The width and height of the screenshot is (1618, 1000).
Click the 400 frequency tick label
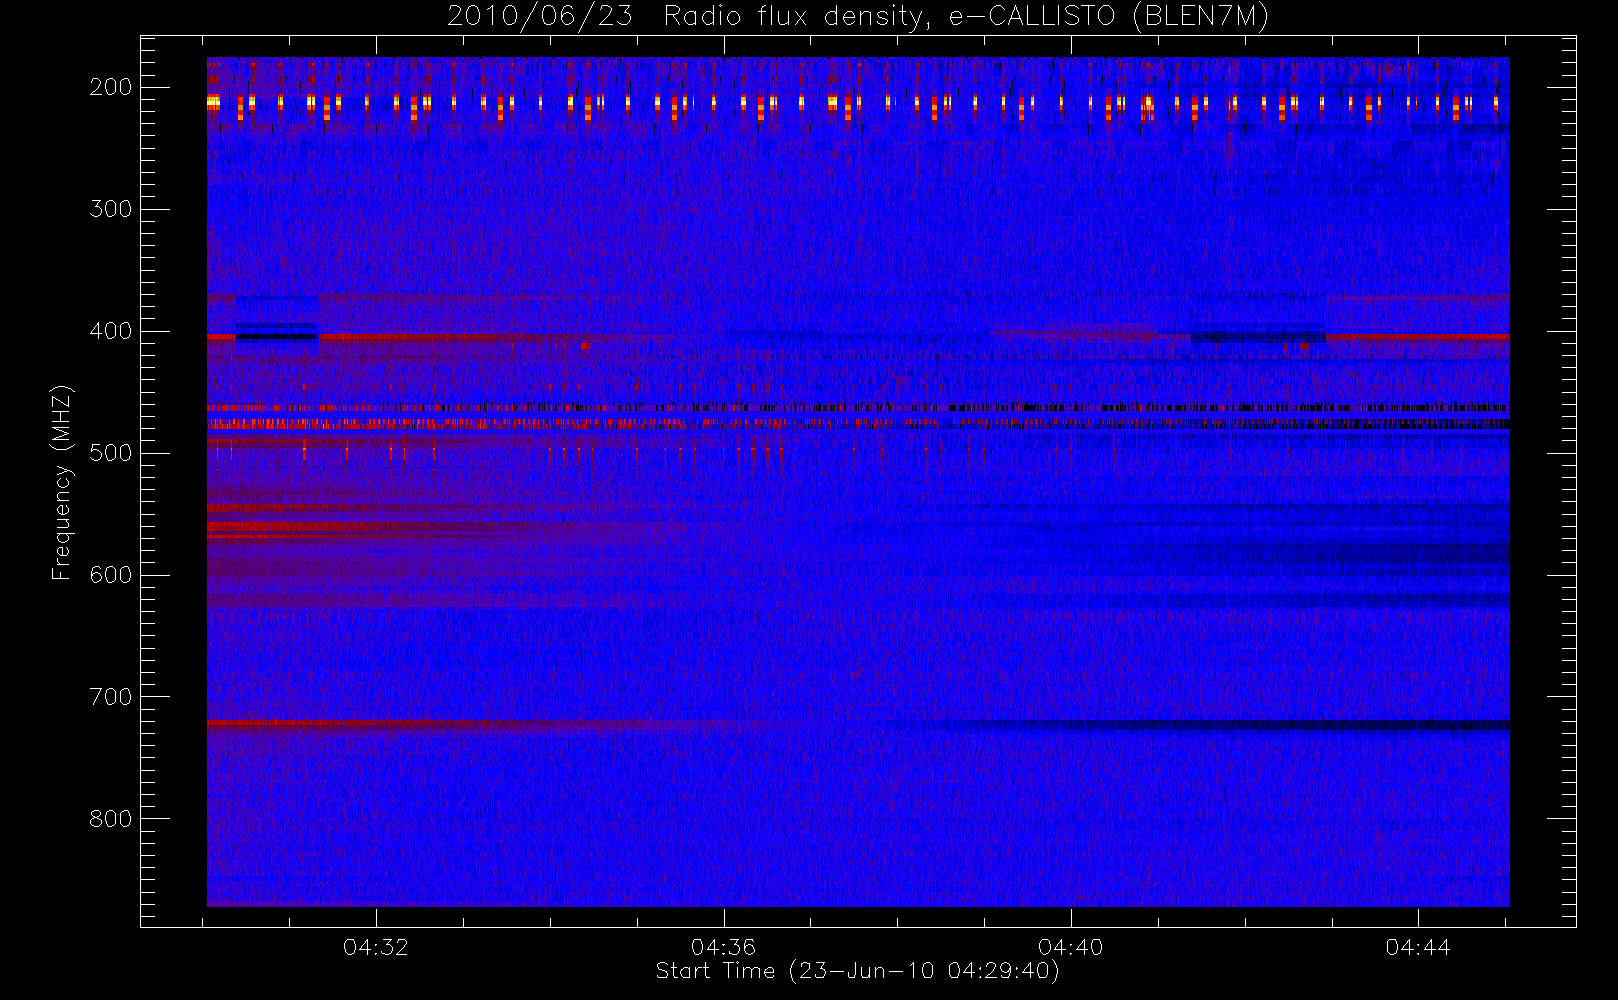click(110, 331)
